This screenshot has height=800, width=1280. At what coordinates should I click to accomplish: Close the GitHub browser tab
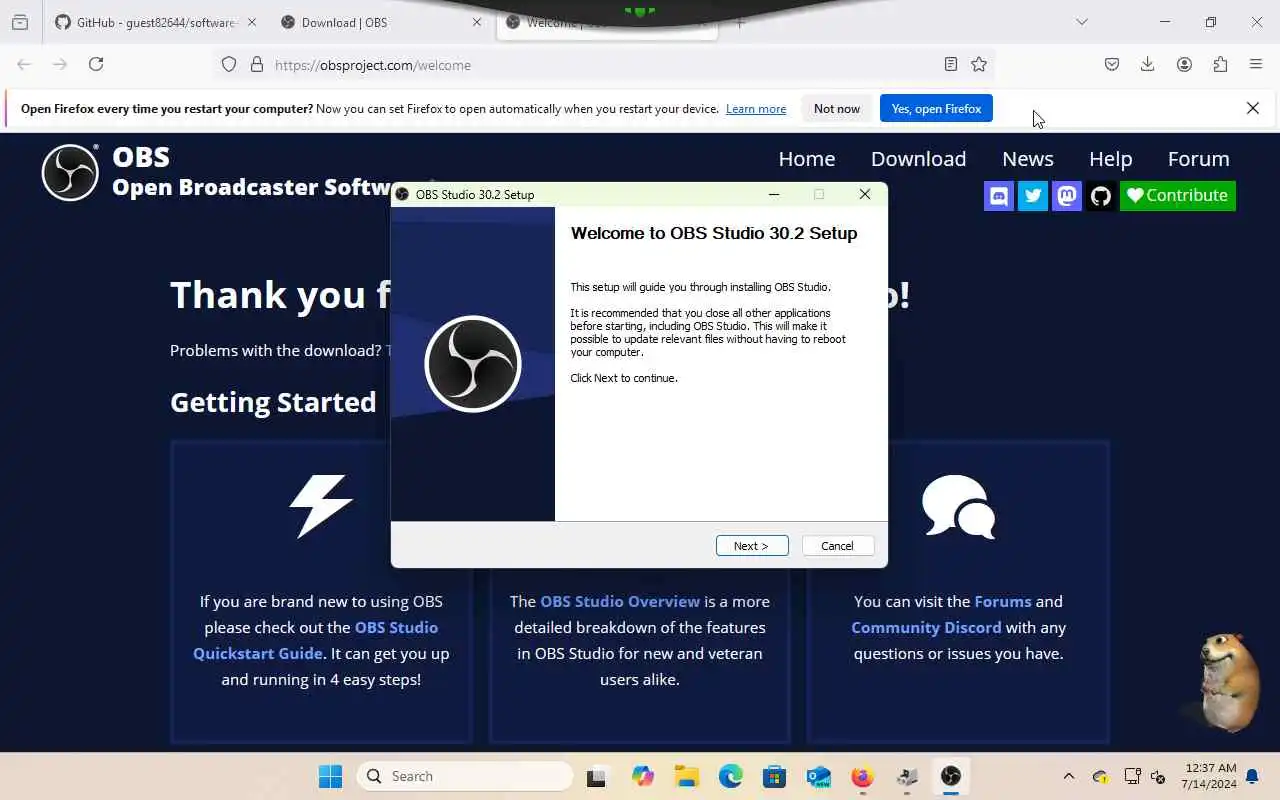coord(251,22)
